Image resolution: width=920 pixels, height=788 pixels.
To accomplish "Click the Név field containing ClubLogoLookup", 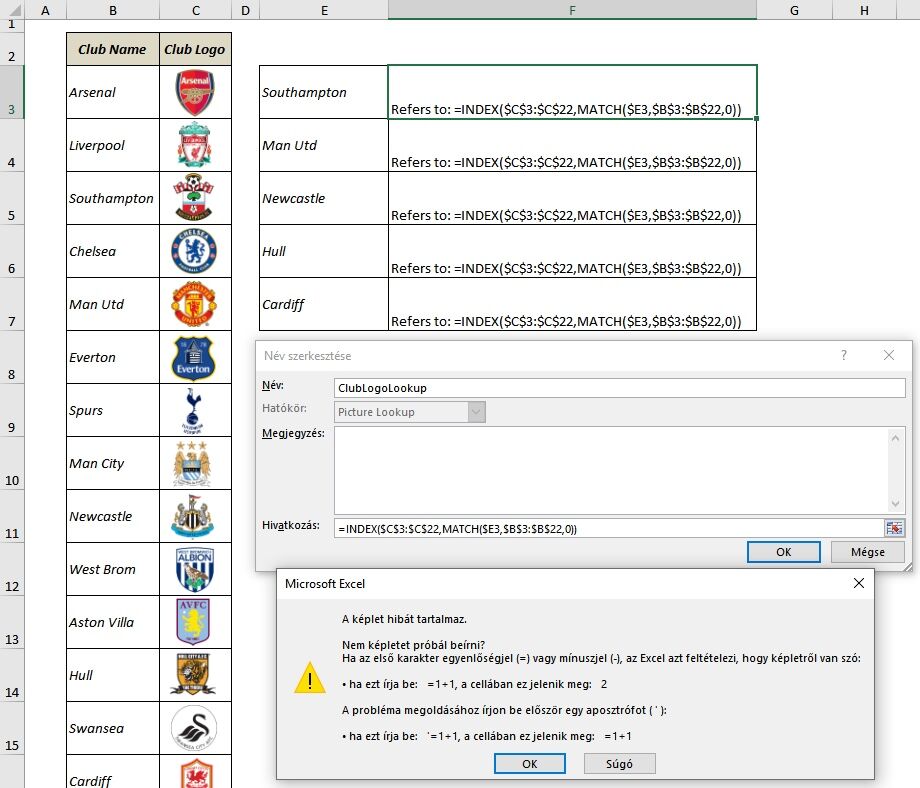I will (x=620, y=388).
